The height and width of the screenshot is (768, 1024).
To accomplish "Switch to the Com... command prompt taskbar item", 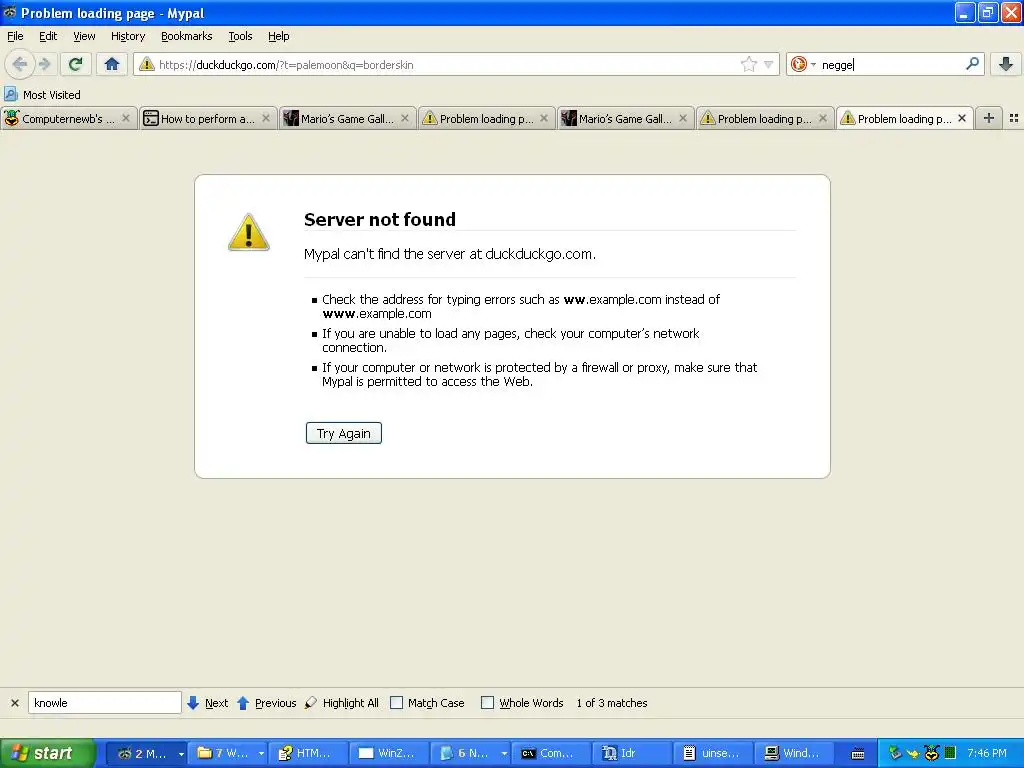I will (x=551, y=753).
